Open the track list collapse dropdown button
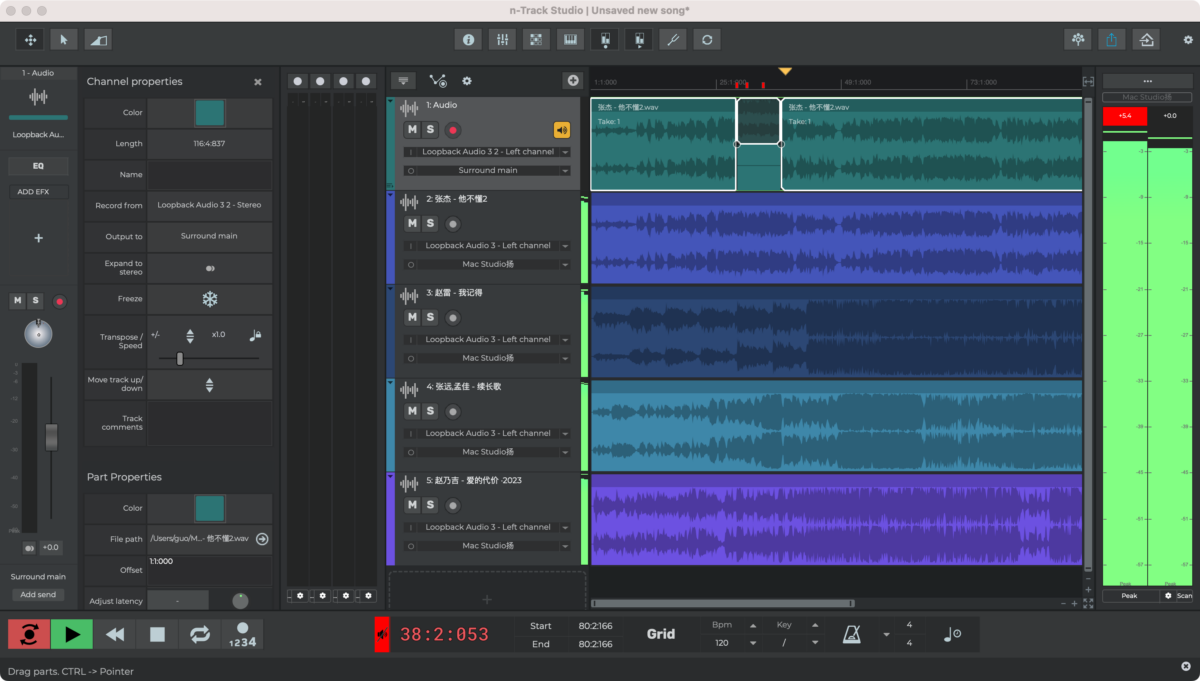 tap(403, 81)
